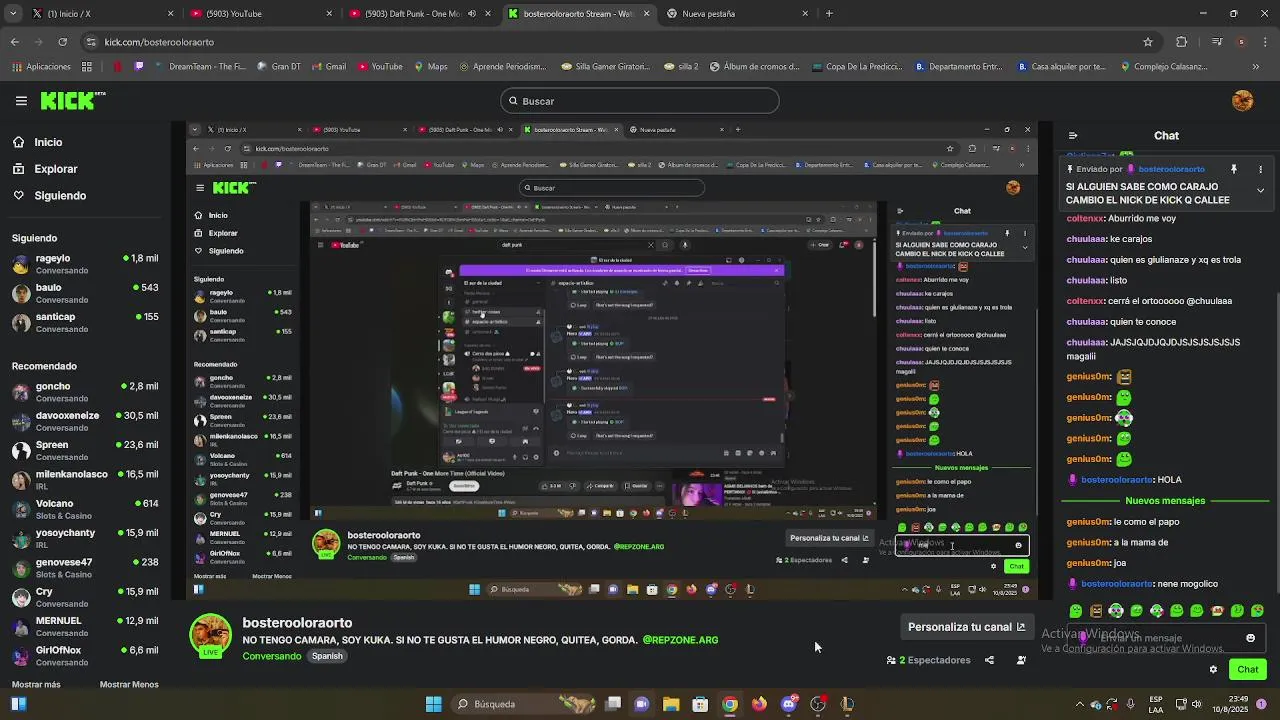Open Spreen recommended channel
The image size is (1280, 720).
click(85, 450)
